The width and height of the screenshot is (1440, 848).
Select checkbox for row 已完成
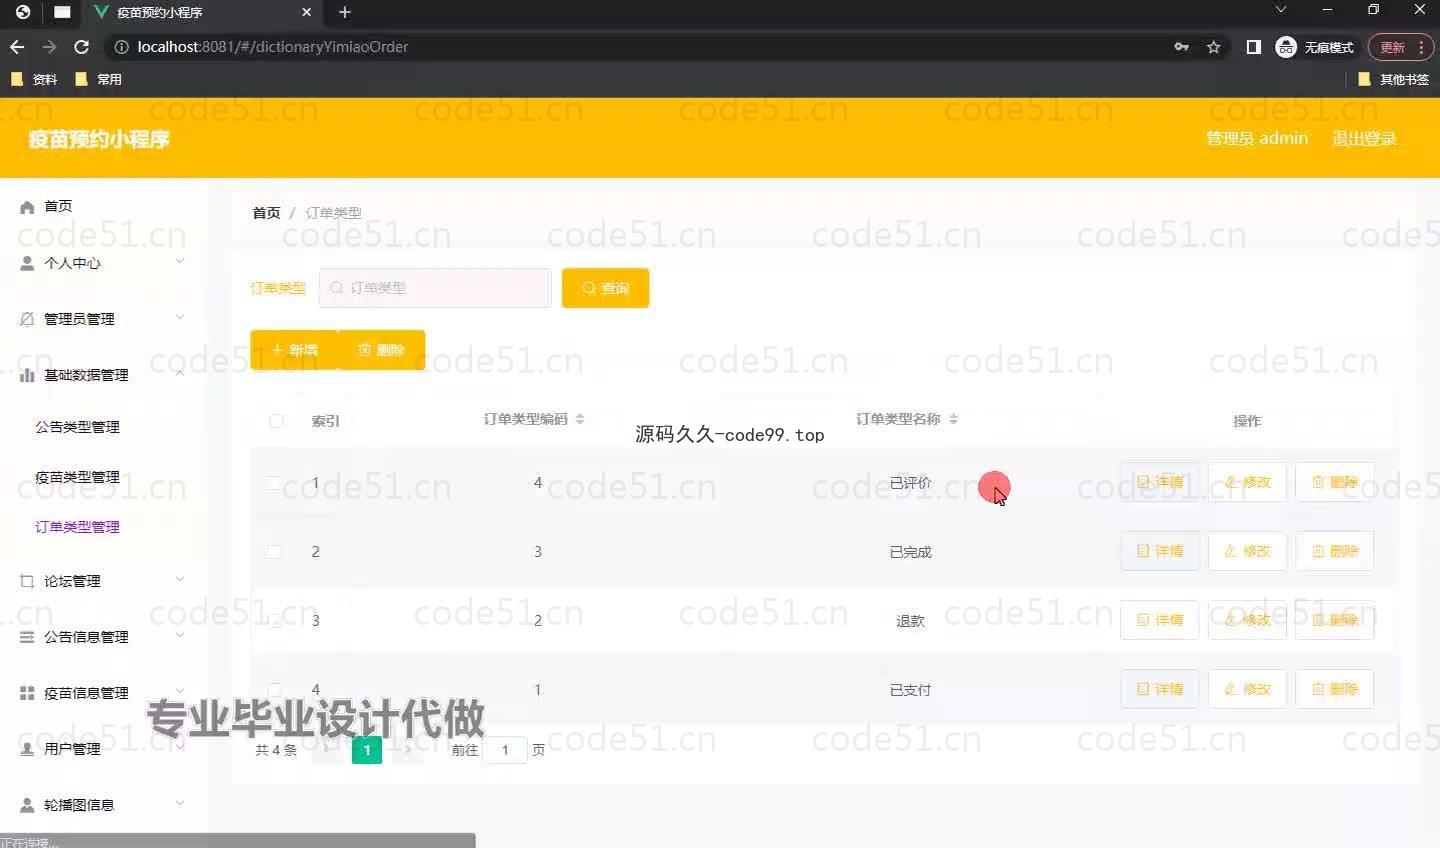click(x=274, y=552)
